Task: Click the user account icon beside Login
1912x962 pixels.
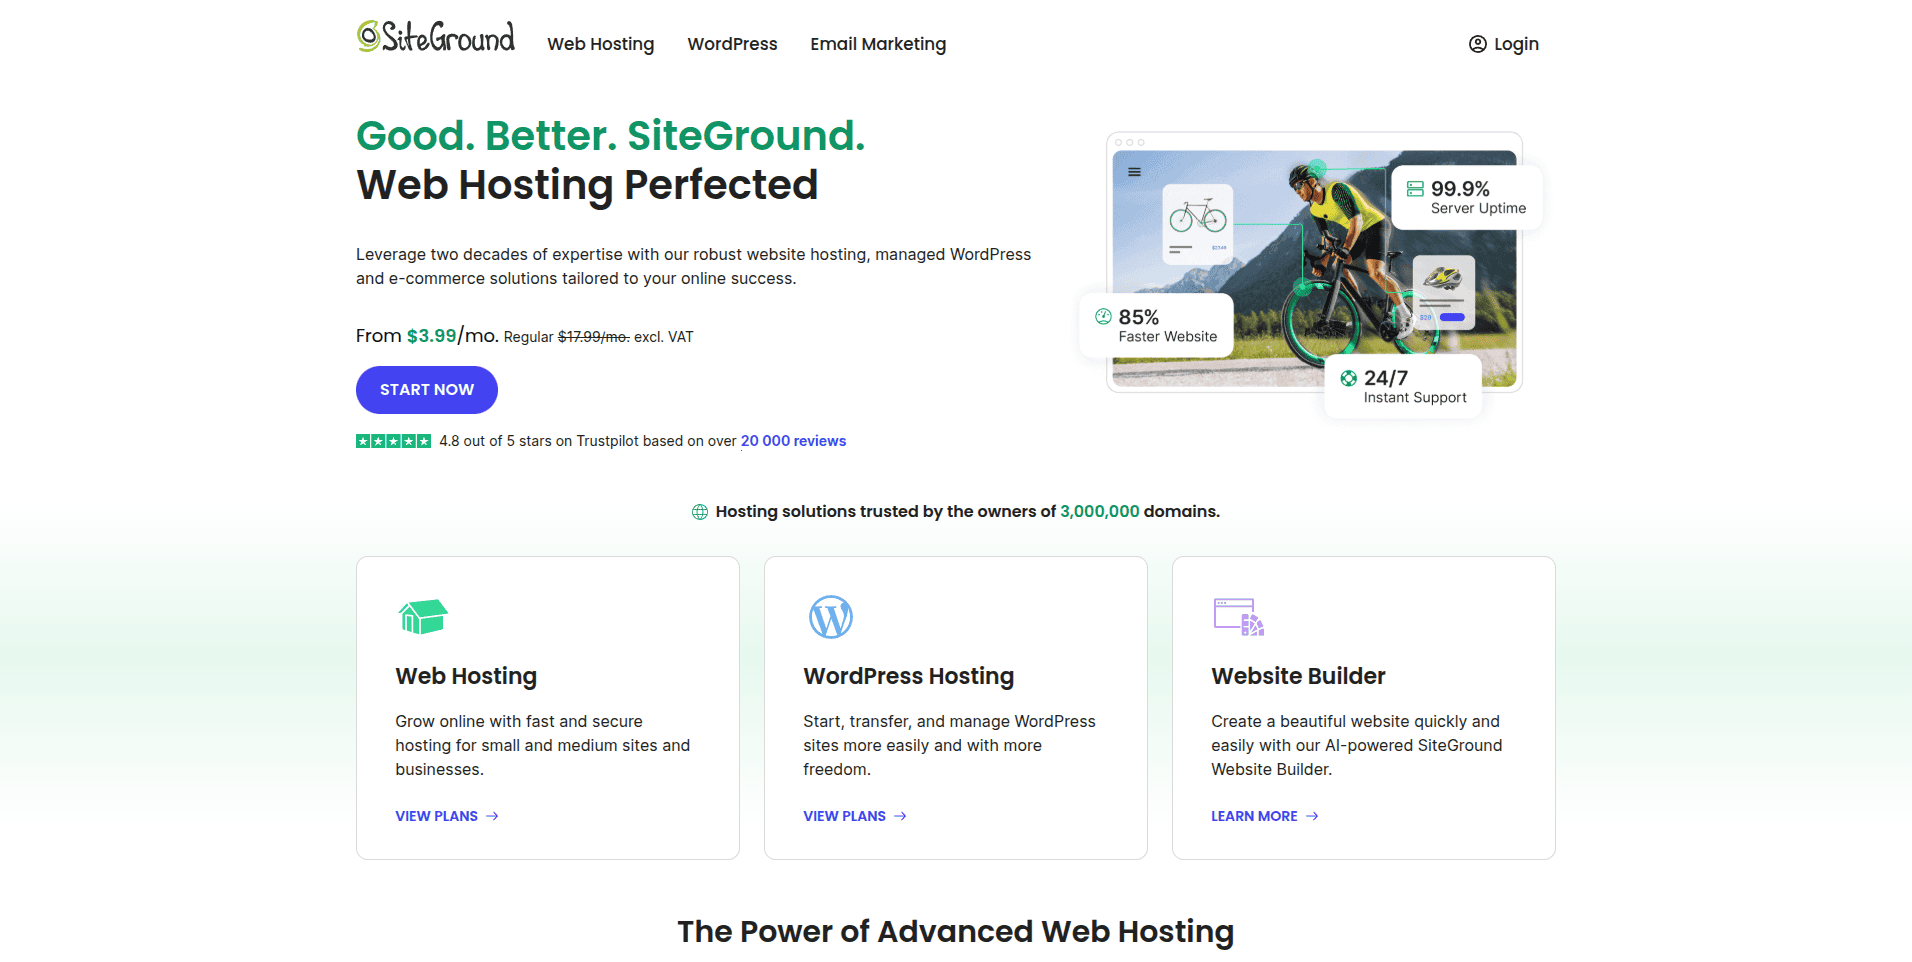Action: point(1477,44)
